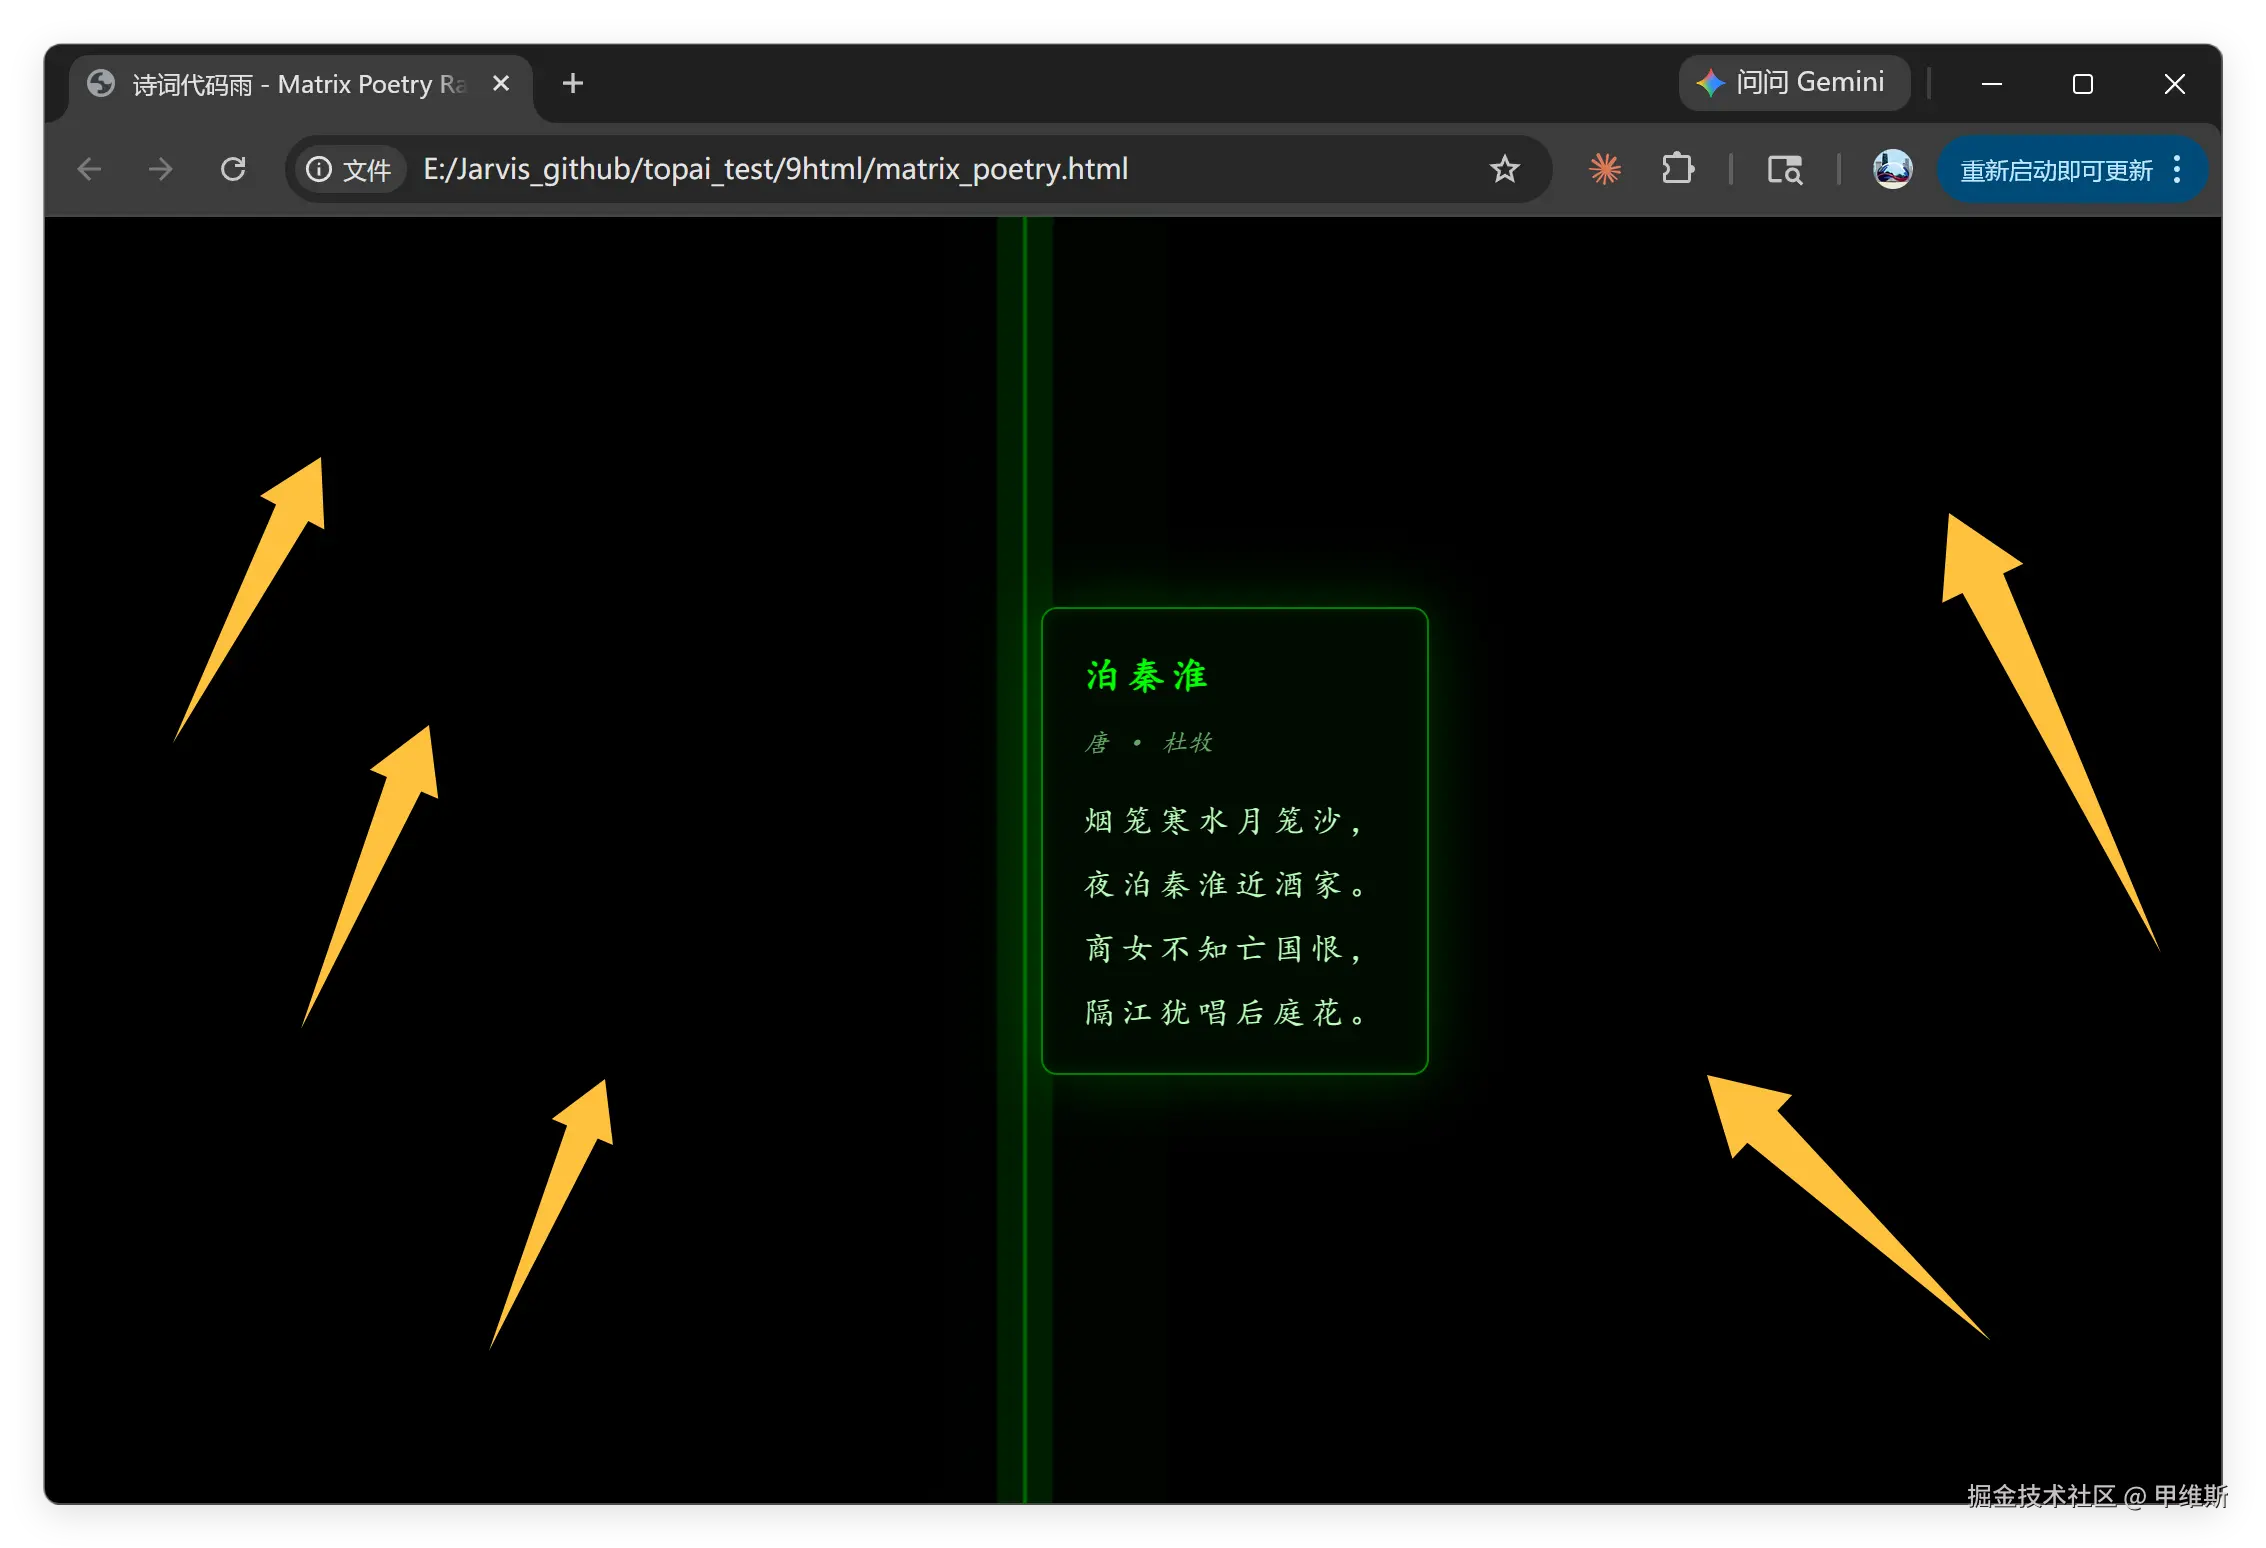Click the browser back arrow
Image resolution: width=2266 pixels, height=1548 pixels.
(x=90, y=169)
